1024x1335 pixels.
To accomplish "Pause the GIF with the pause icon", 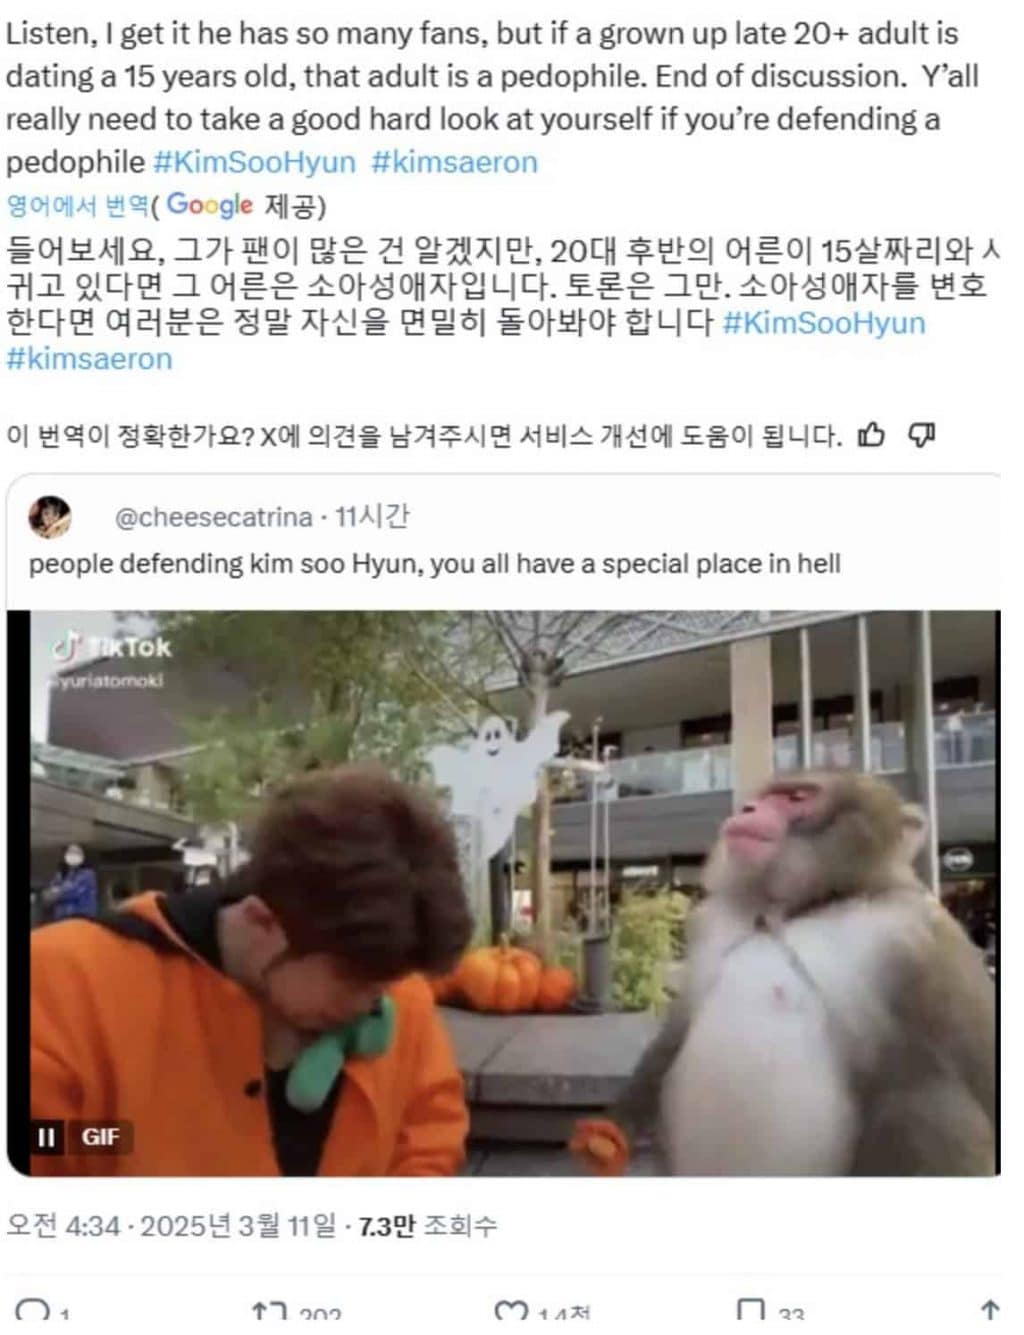I will [46, 1137].
